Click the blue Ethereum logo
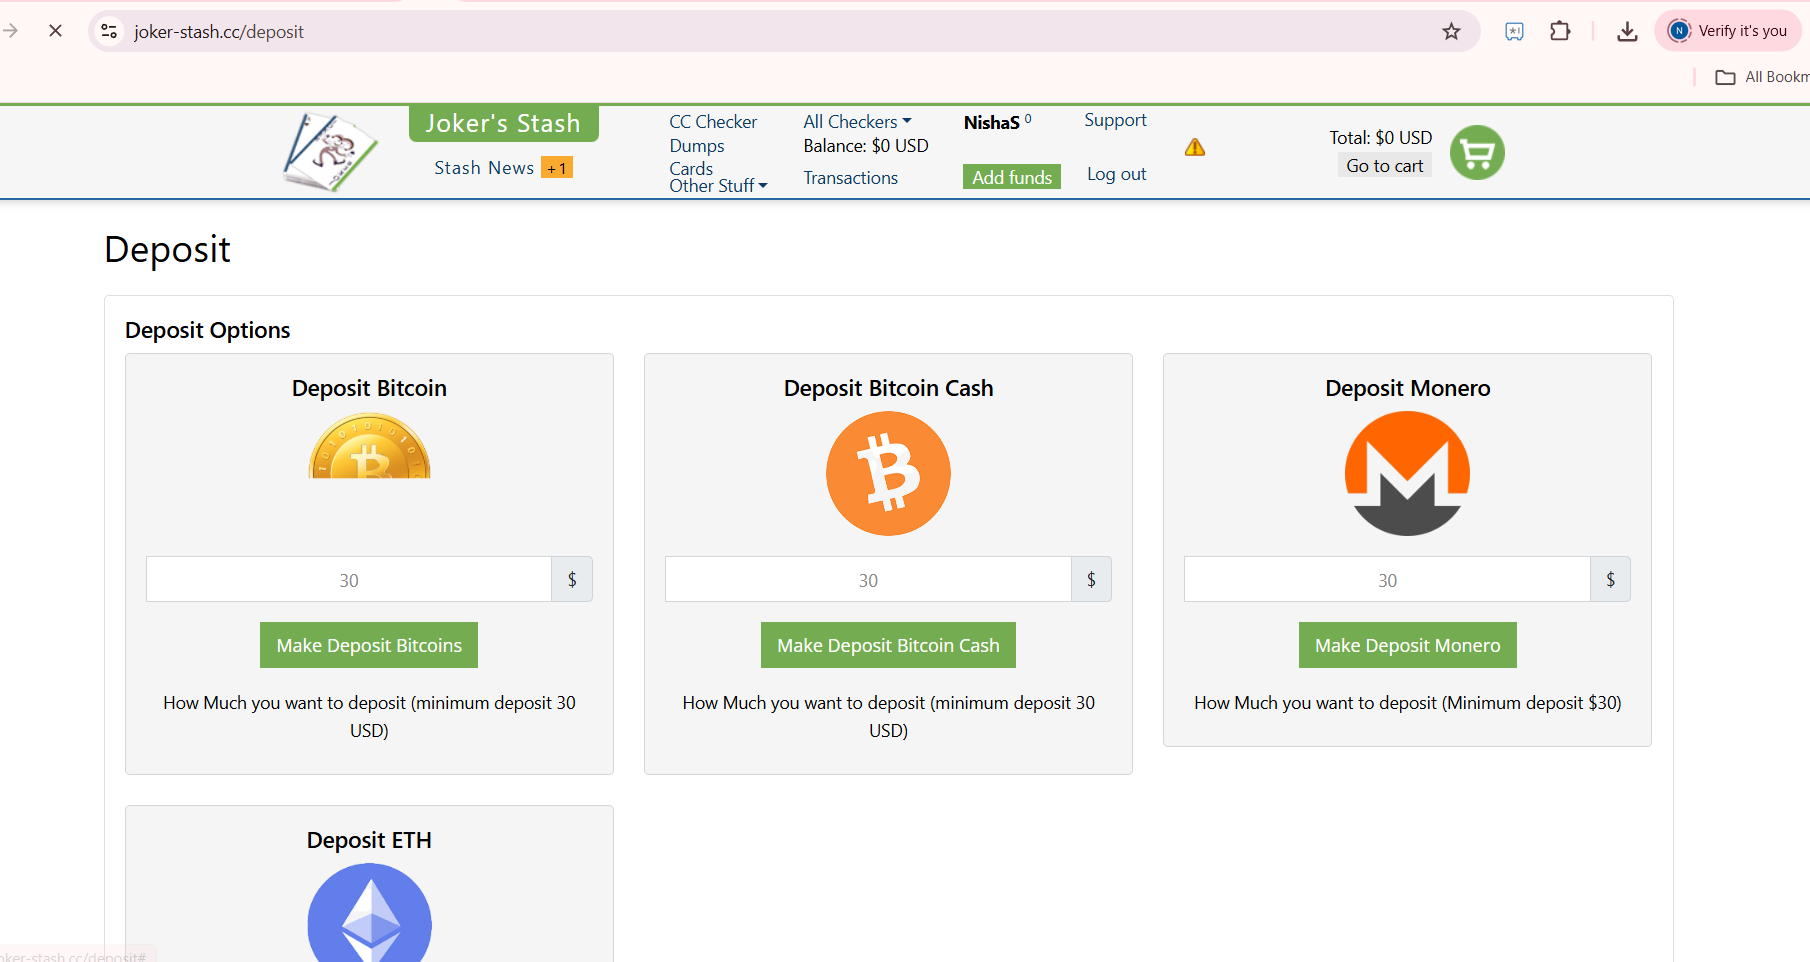1810x962 pixels. pos(369,913)
